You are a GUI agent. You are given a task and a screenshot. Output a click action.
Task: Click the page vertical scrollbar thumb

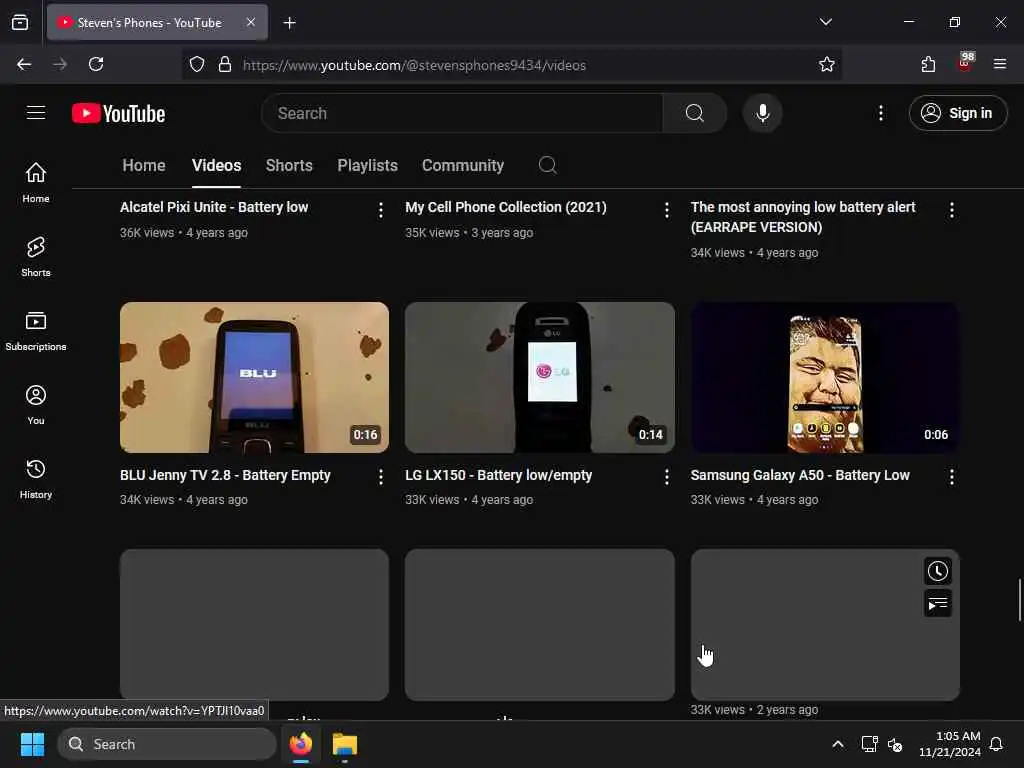1019,600
